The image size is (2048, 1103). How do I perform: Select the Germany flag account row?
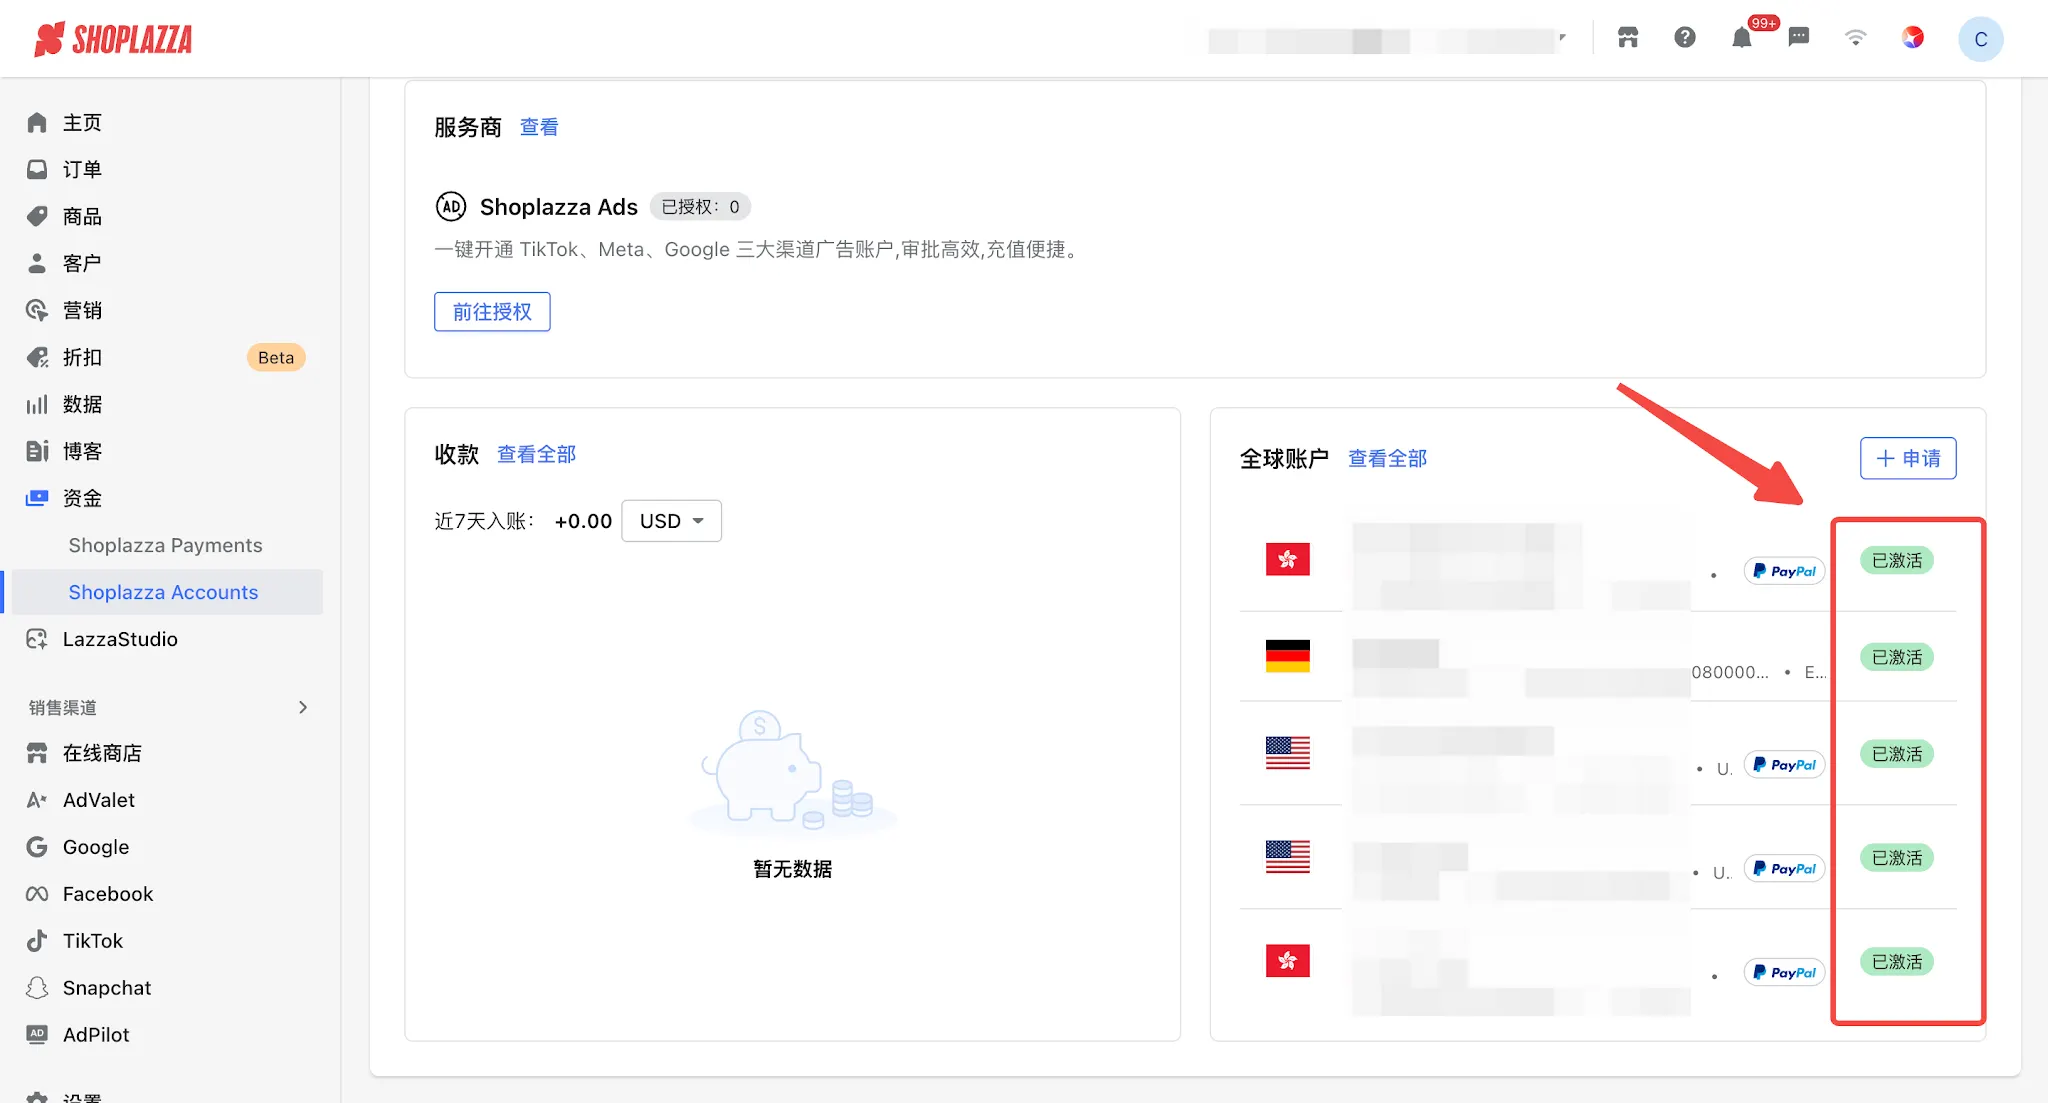(1598, 656)
